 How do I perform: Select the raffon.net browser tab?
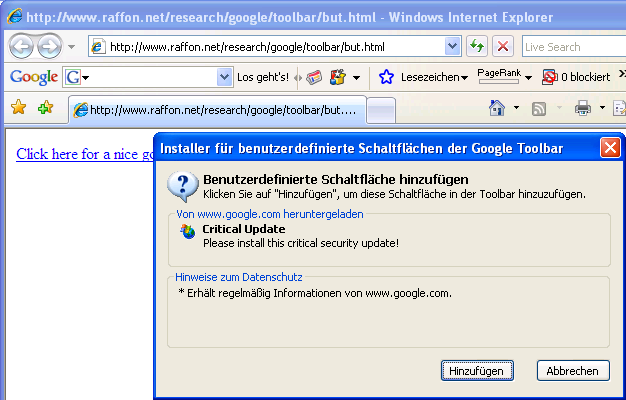(218, 109)
